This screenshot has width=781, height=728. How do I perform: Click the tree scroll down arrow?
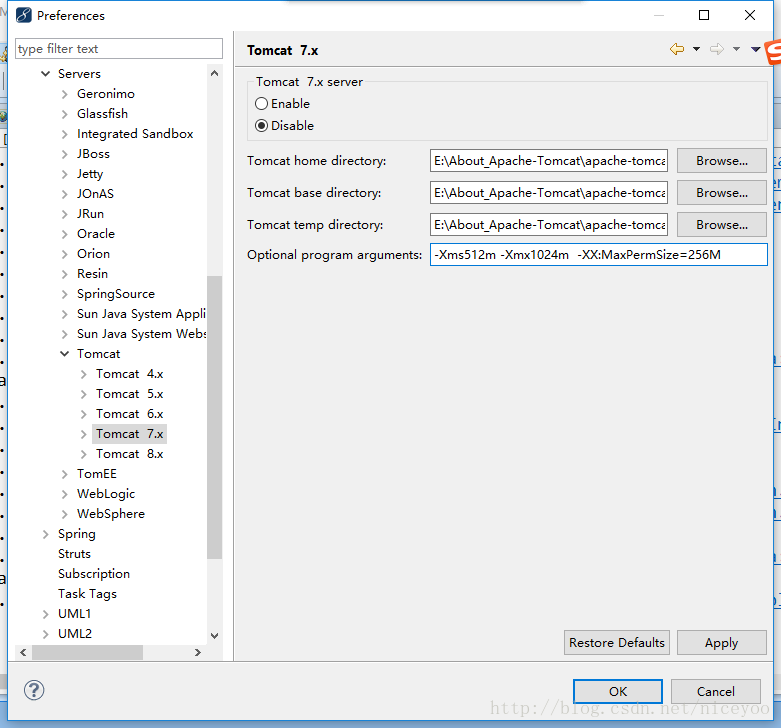[215, 635]
